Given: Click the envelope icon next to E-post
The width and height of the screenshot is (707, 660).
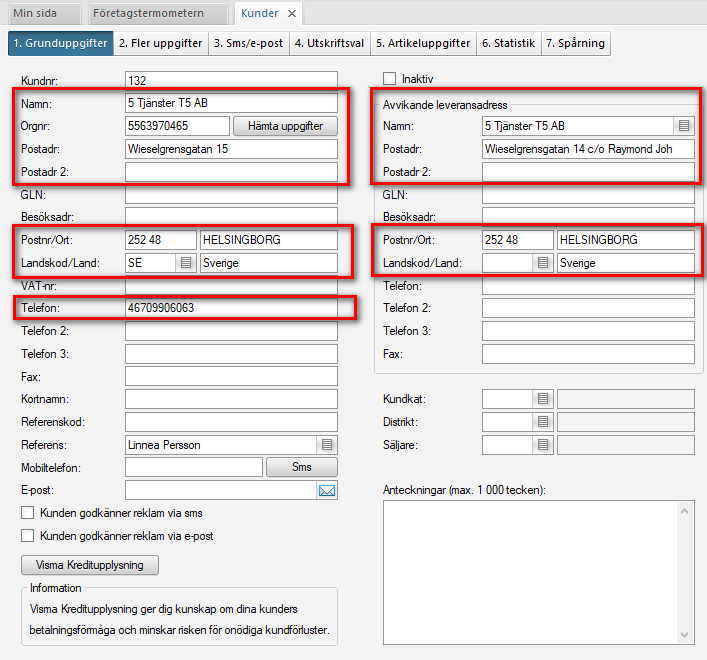Looking at the screenshot, I should (327, 490).
